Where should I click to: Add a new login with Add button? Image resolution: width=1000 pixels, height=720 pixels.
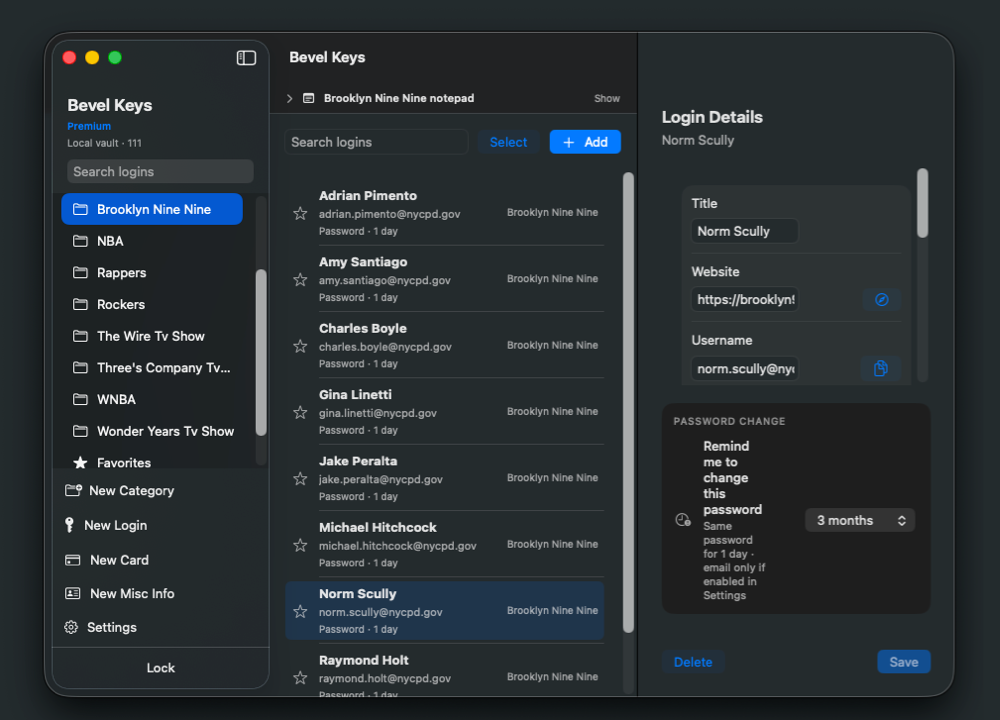pyautogui.click(x=585, y=142)
